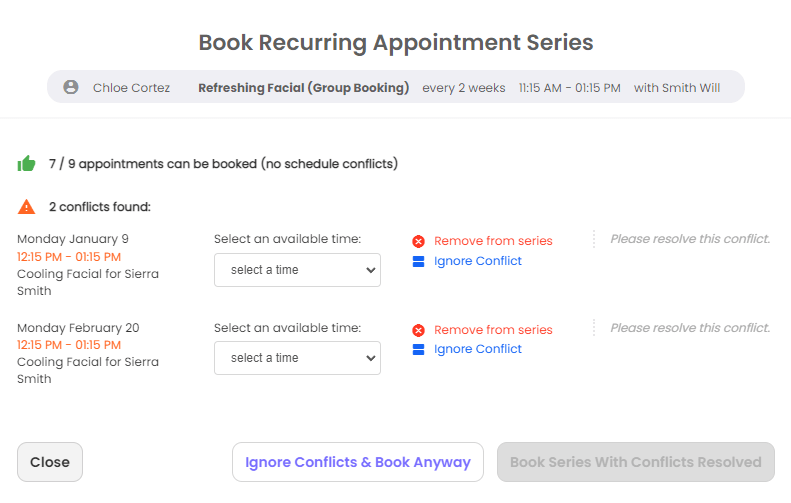This screenshot has width=791, height=503.
Task: Open the time dropdown for Monday February 20
Action: [x=297, y=358]
